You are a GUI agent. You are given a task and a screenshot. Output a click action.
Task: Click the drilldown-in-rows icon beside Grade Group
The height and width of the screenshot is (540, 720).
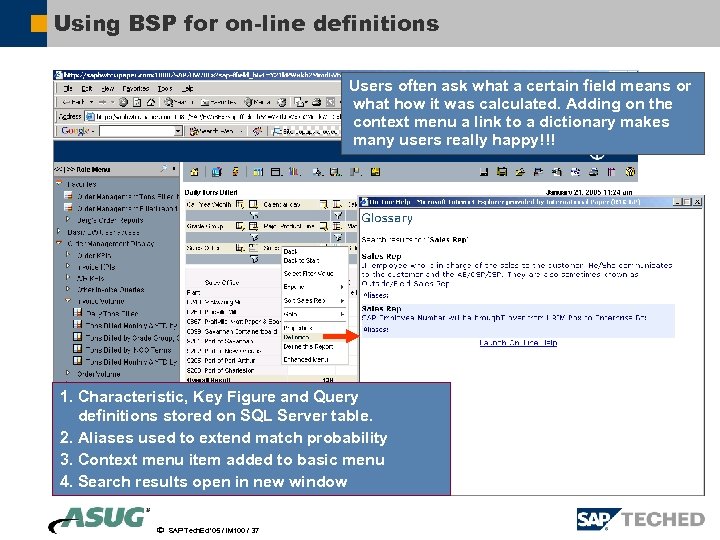[240, 226]
